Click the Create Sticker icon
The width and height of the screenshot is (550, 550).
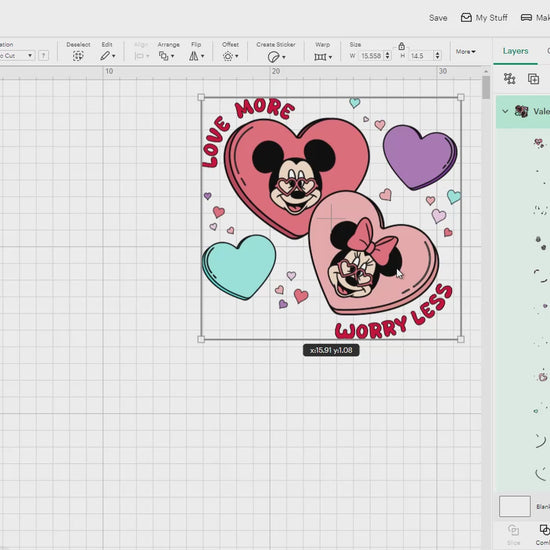pyautogui.click(x=273, y=56)
